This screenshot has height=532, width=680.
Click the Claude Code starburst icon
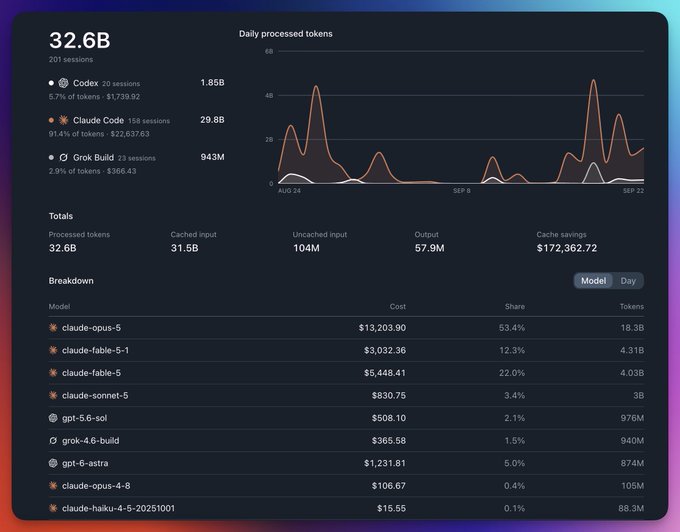click(x=63, y=120)
